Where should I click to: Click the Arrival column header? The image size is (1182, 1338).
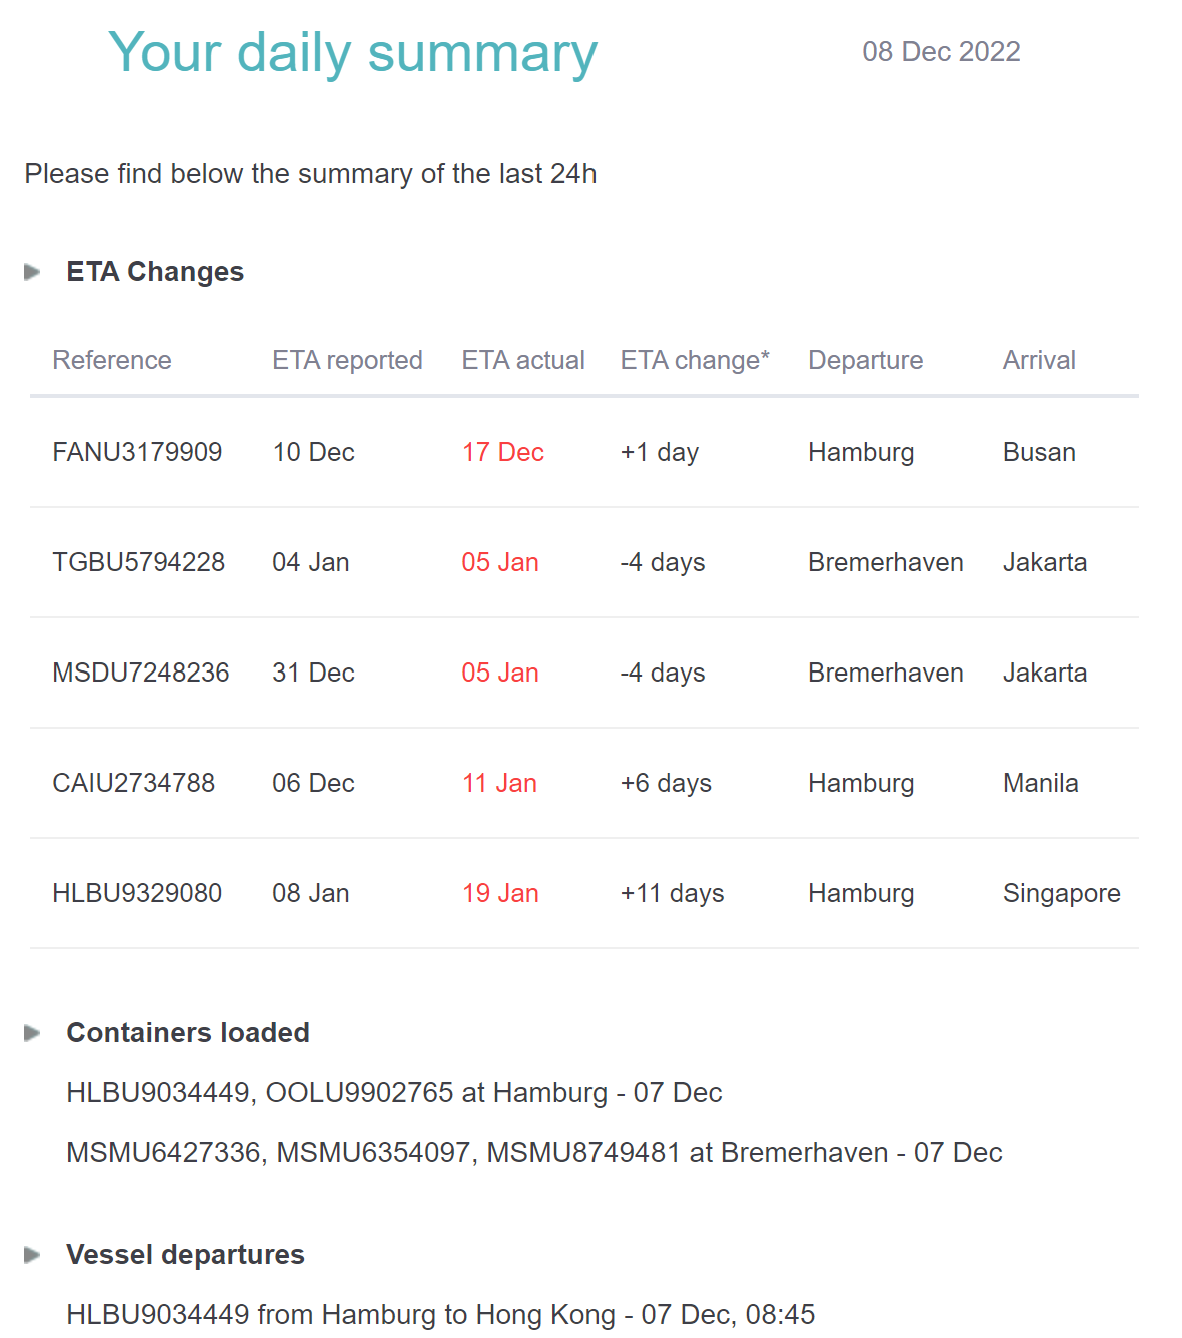click(x=1039, y=360)
